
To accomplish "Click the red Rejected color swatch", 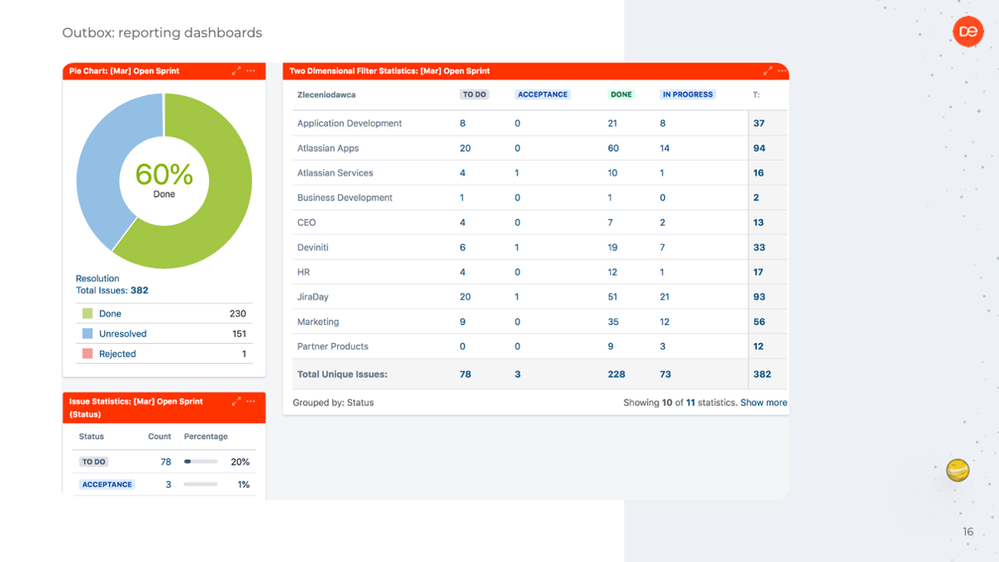I will pyautogui.click(x=87, y=354).
